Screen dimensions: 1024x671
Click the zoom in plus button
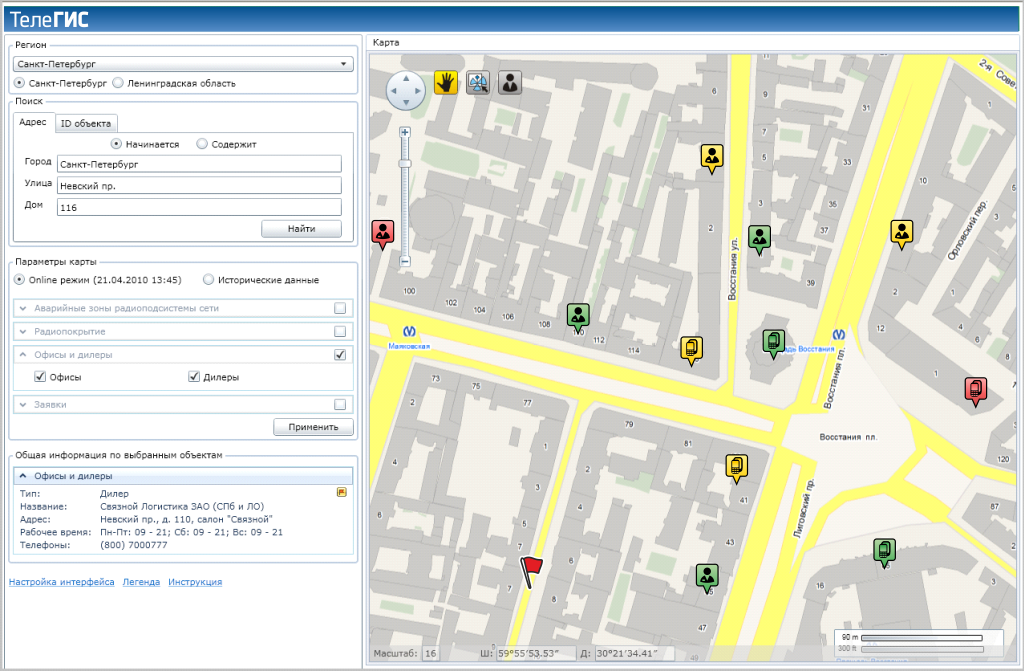[405, 132]
